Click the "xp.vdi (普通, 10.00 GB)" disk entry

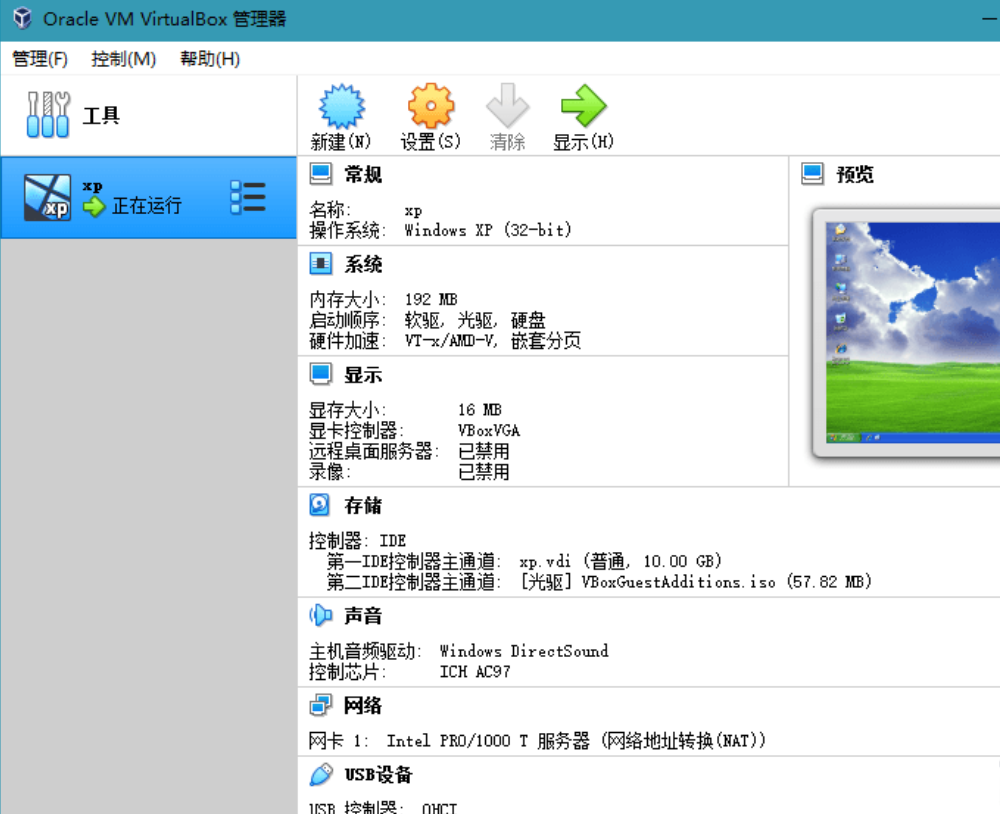pos(621,561)
